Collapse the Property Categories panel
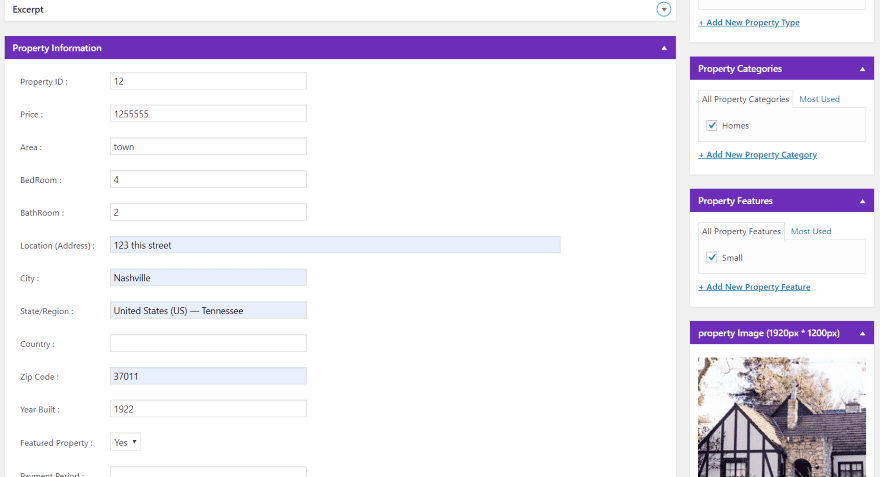Viewport: 880px width, 477px height. click(862, 69)
